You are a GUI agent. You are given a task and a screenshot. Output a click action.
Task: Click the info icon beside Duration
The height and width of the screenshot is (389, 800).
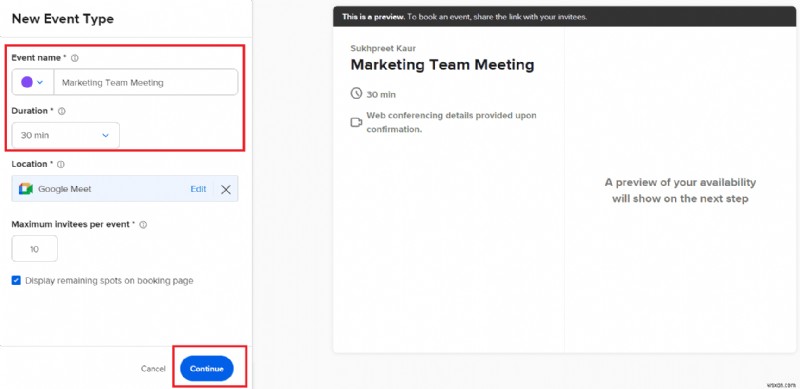[x=62, y=111]
